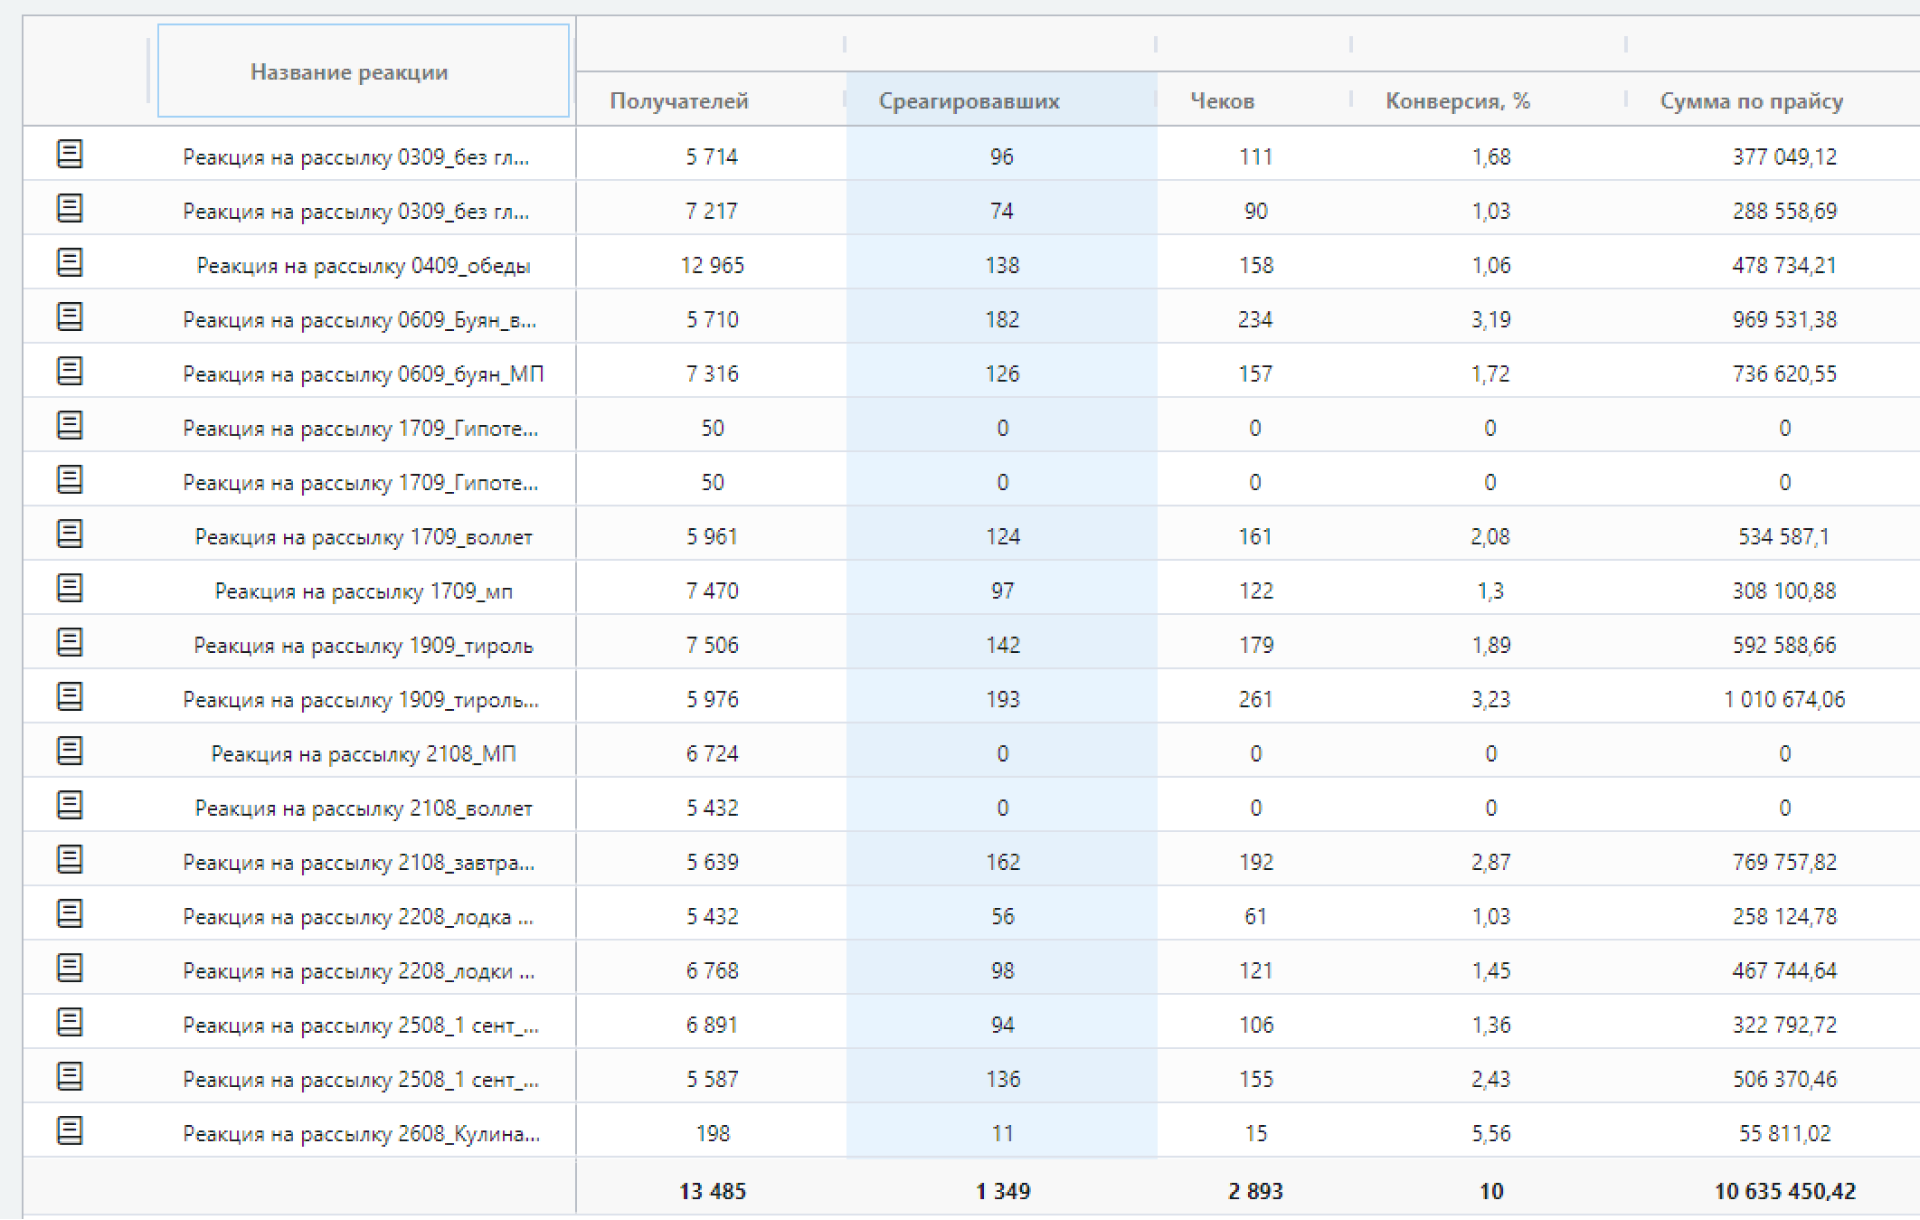Open details icon for 0409_обеды row
The width and height of the screenshot is (1920, 1220).
point(69,263)
